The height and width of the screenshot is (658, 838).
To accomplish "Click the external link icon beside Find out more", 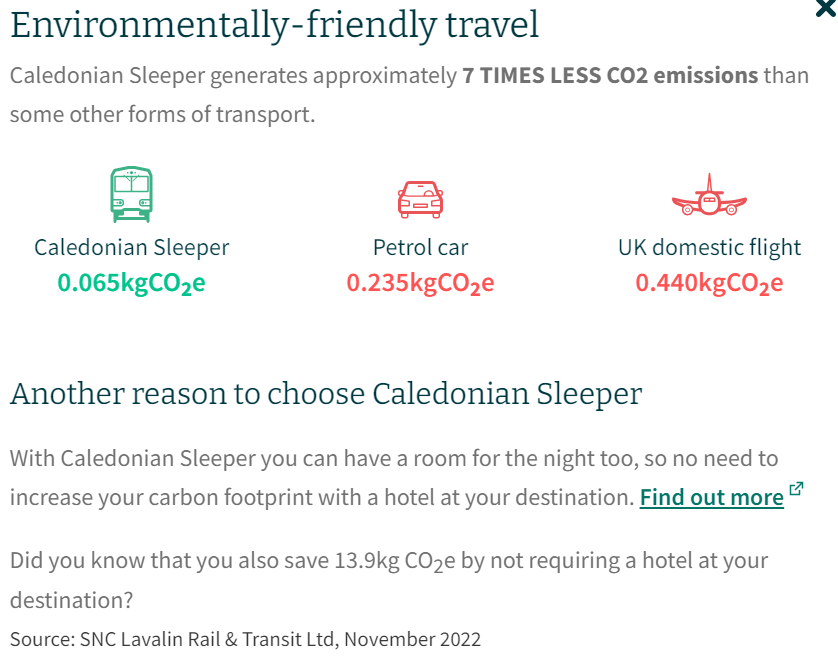I will [796, 489].
